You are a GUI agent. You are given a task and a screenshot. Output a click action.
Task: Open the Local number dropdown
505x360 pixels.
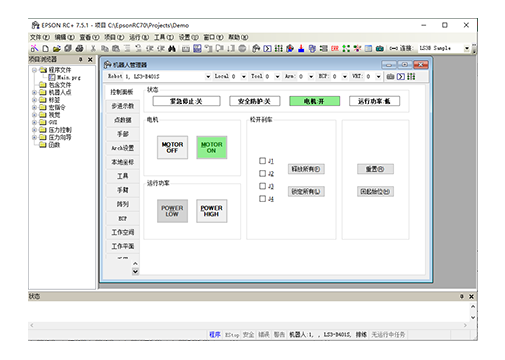coord(244,77)
